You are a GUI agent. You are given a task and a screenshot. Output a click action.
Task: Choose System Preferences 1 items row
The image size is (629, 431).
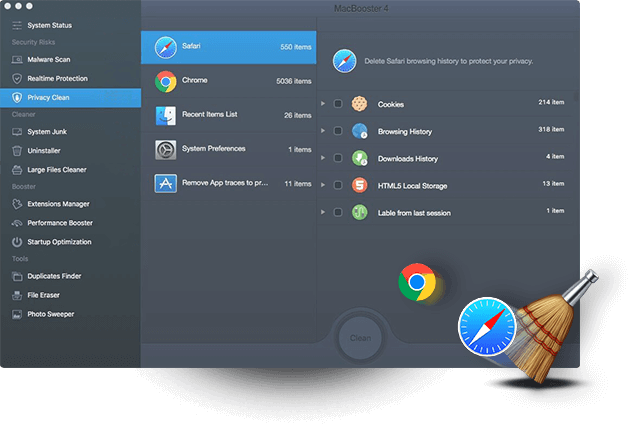[x=229, y=150]
